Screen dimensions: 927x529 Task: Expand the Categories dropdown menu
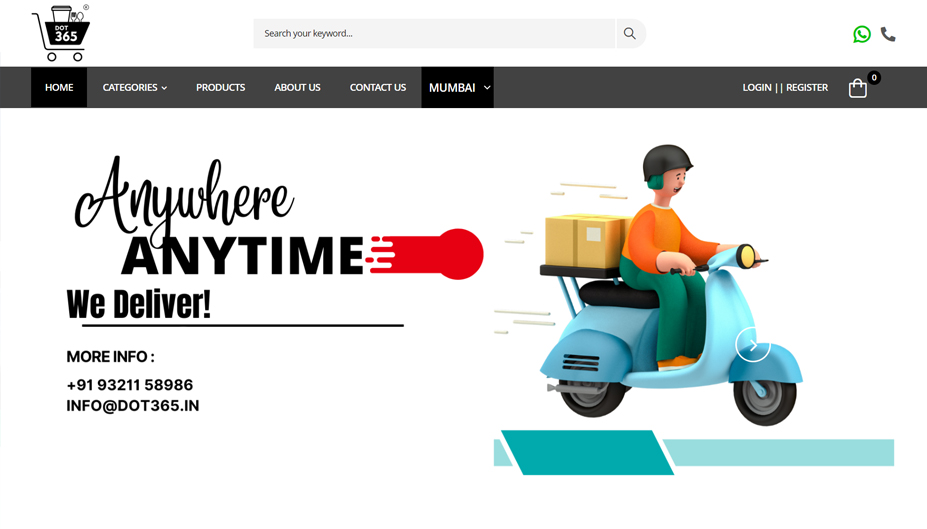click(135, 87)
